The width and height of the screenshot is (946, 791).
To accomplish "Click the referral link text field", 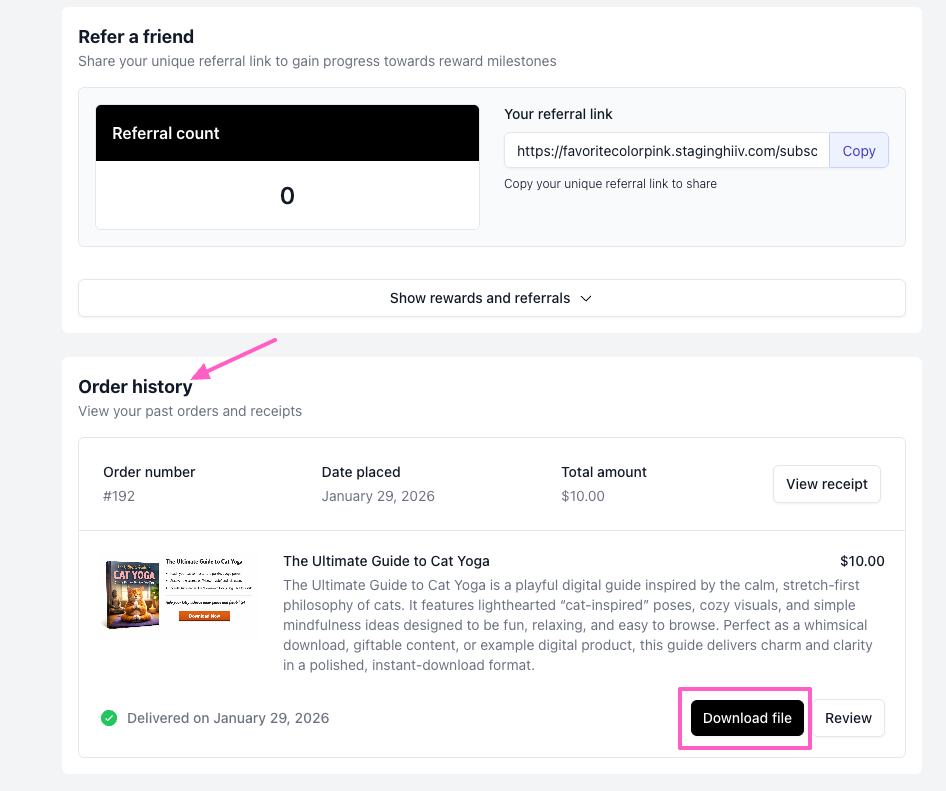I will coord(666,151).
